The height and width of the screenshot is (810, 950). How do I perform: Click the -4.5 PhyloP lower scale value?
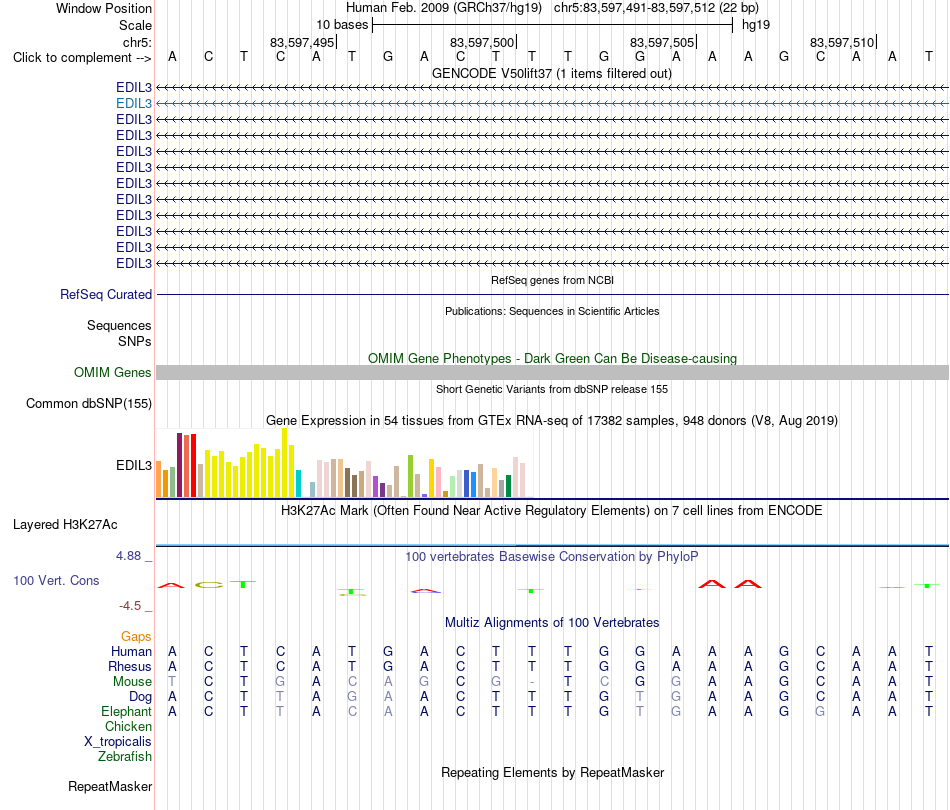coord(130,606)
